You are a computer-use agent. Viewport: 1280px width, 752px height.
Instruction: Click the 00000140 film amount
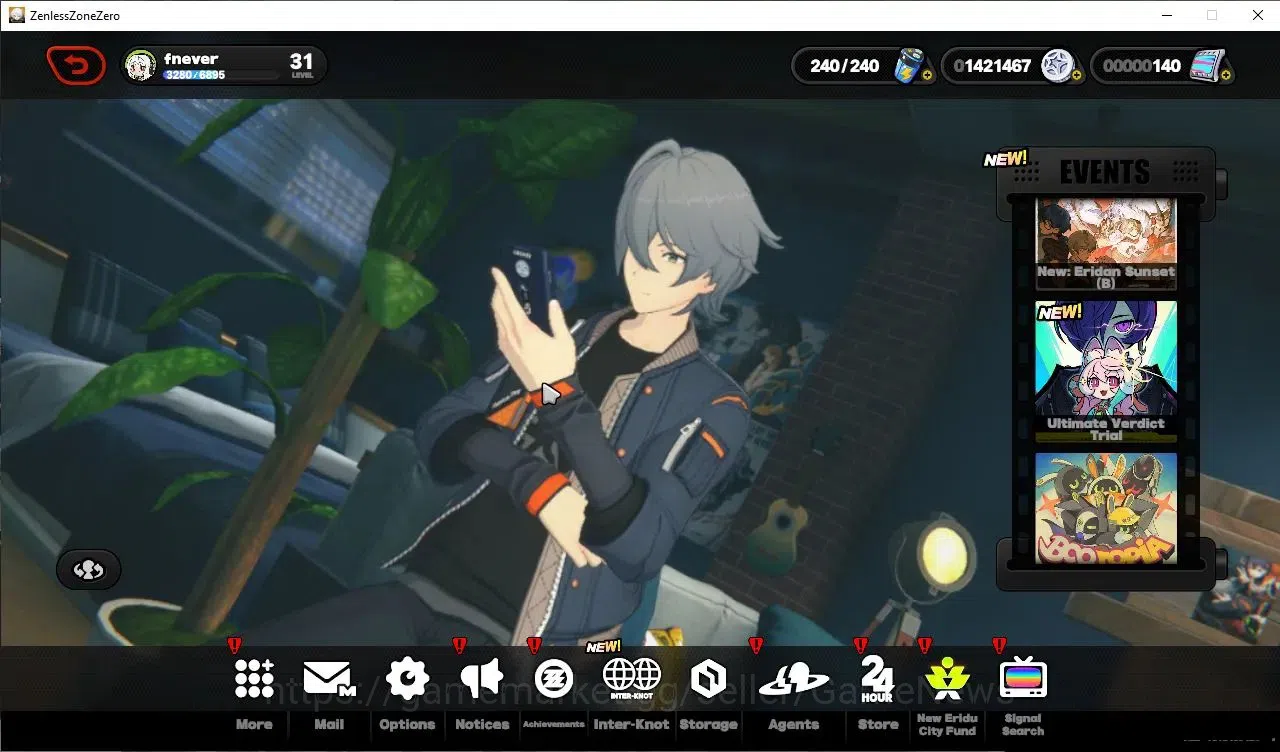(x=1142, y=66)
